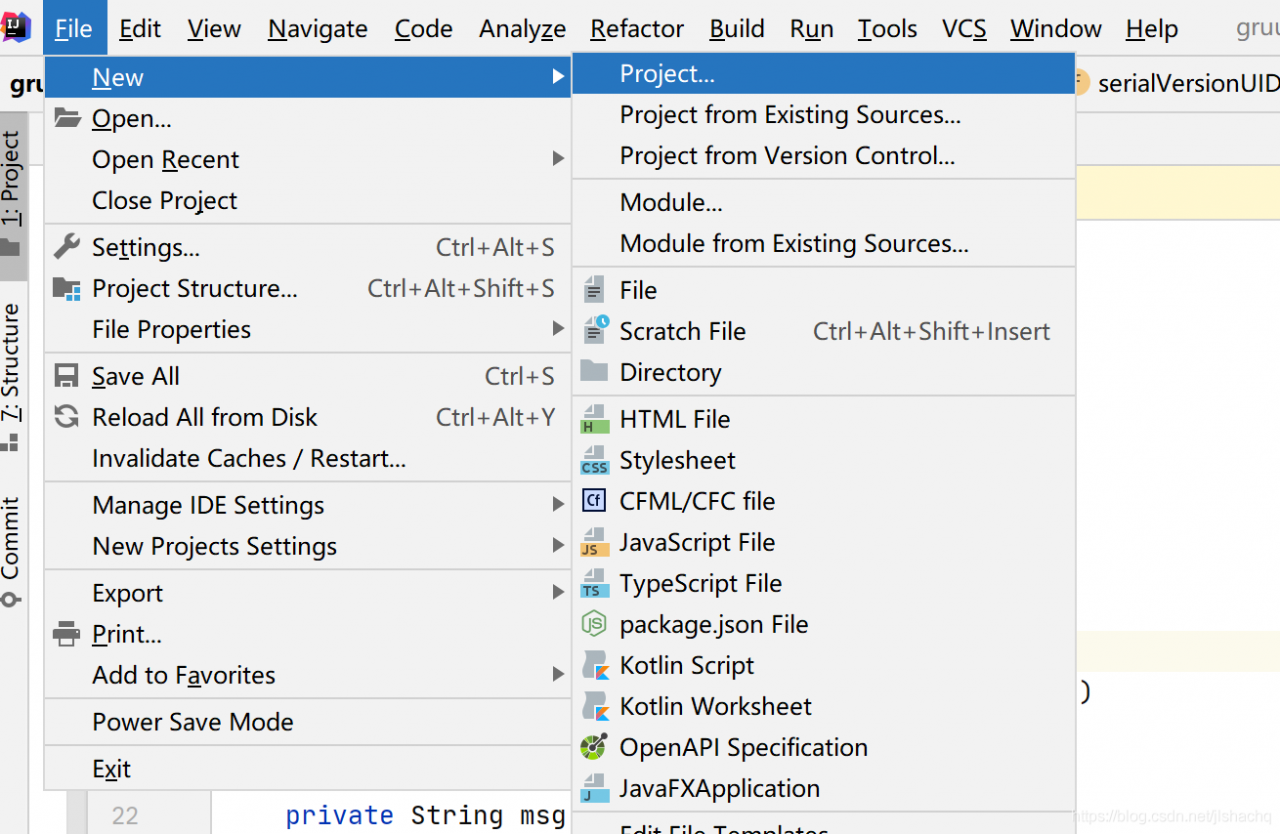
Task: Click the Settings wrench icon
Action: [66, 247]
